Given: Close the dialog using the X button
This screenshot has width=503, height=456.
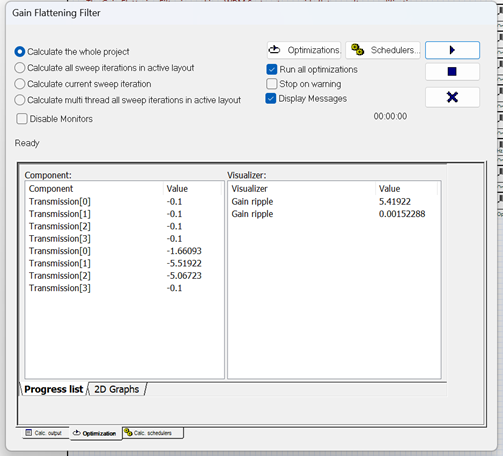Looking at the screenshot, I should [452, 97].
